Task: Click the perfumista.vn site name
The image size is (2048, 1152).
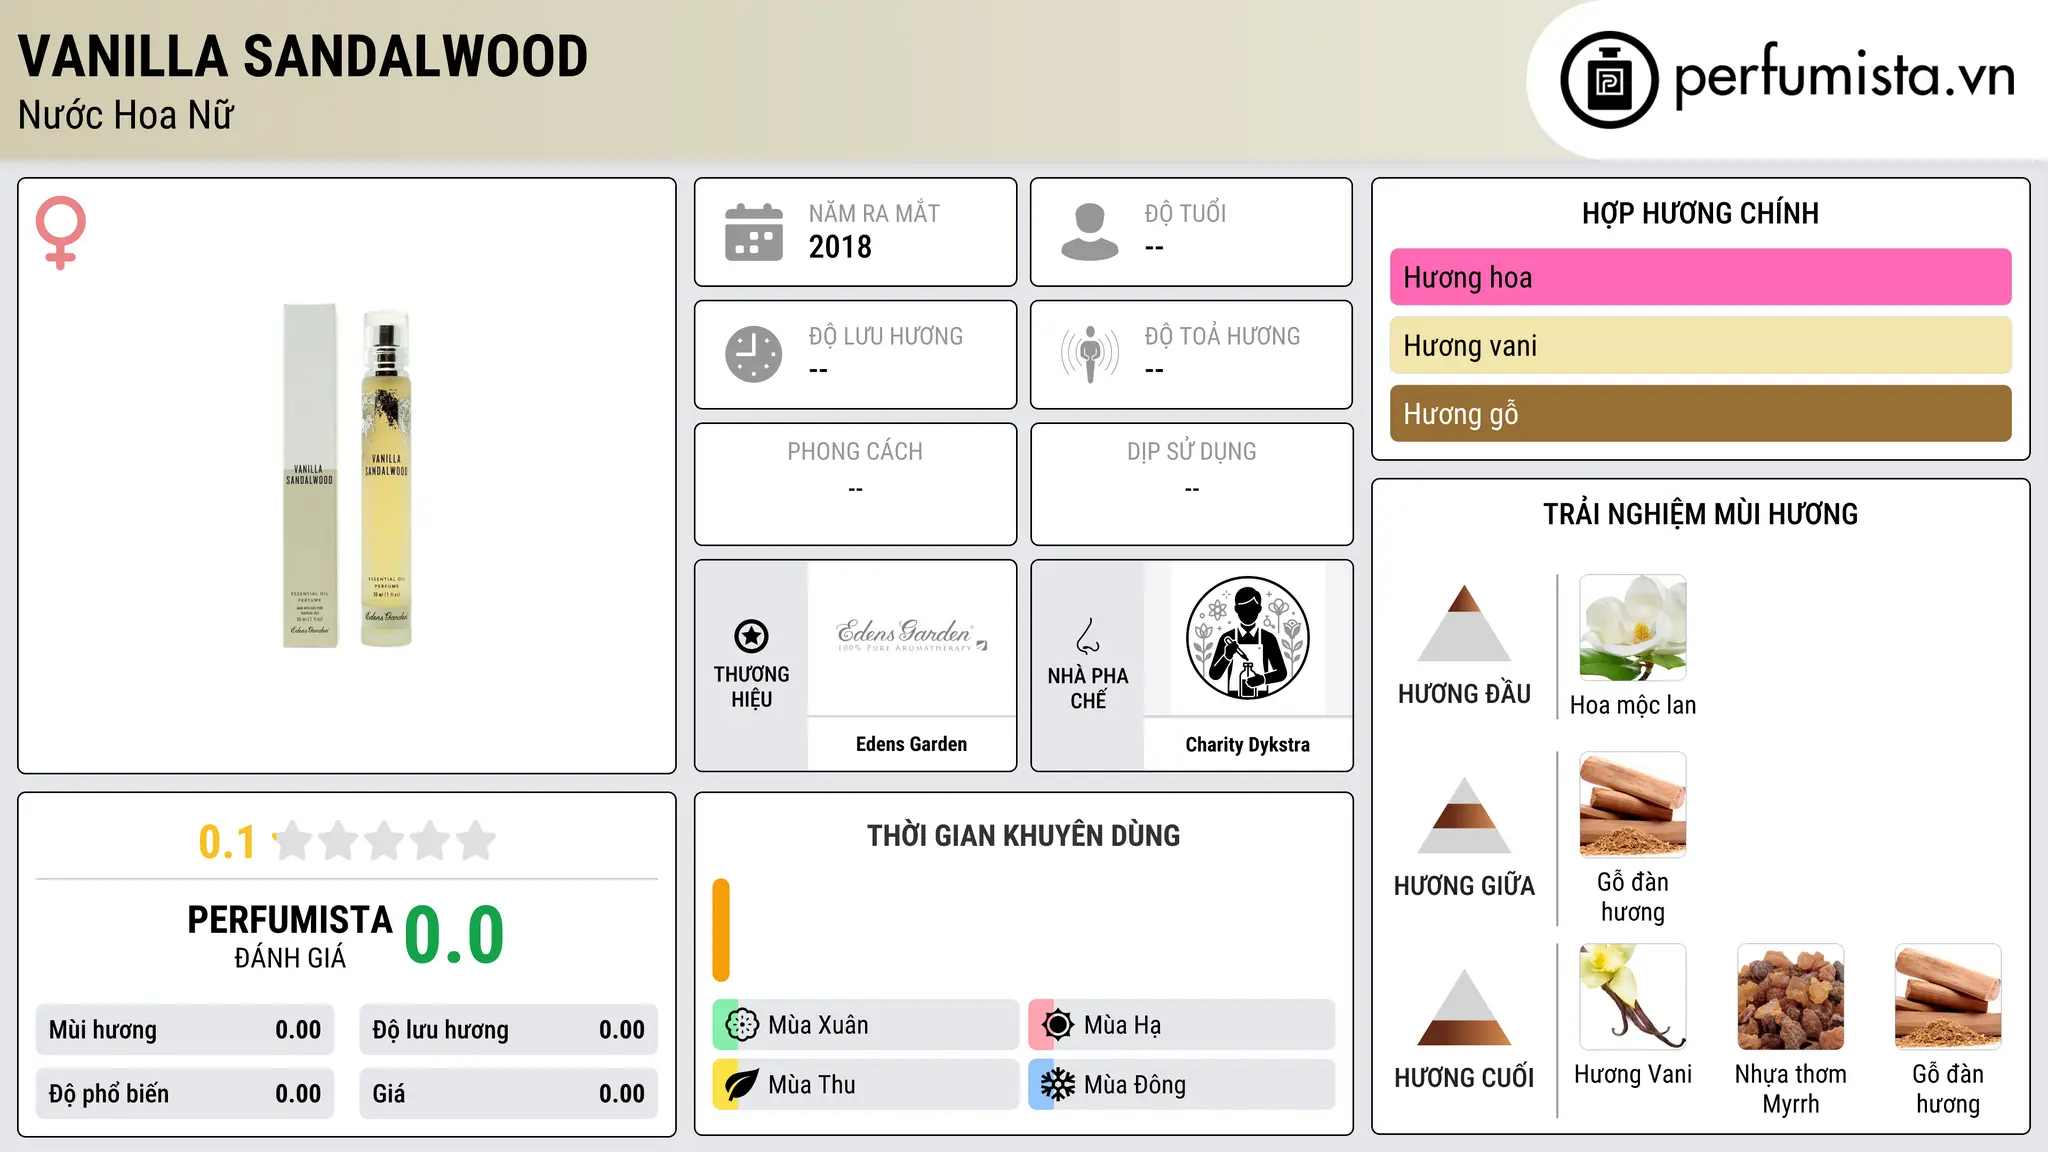Action: click(x=1845, y=76)
